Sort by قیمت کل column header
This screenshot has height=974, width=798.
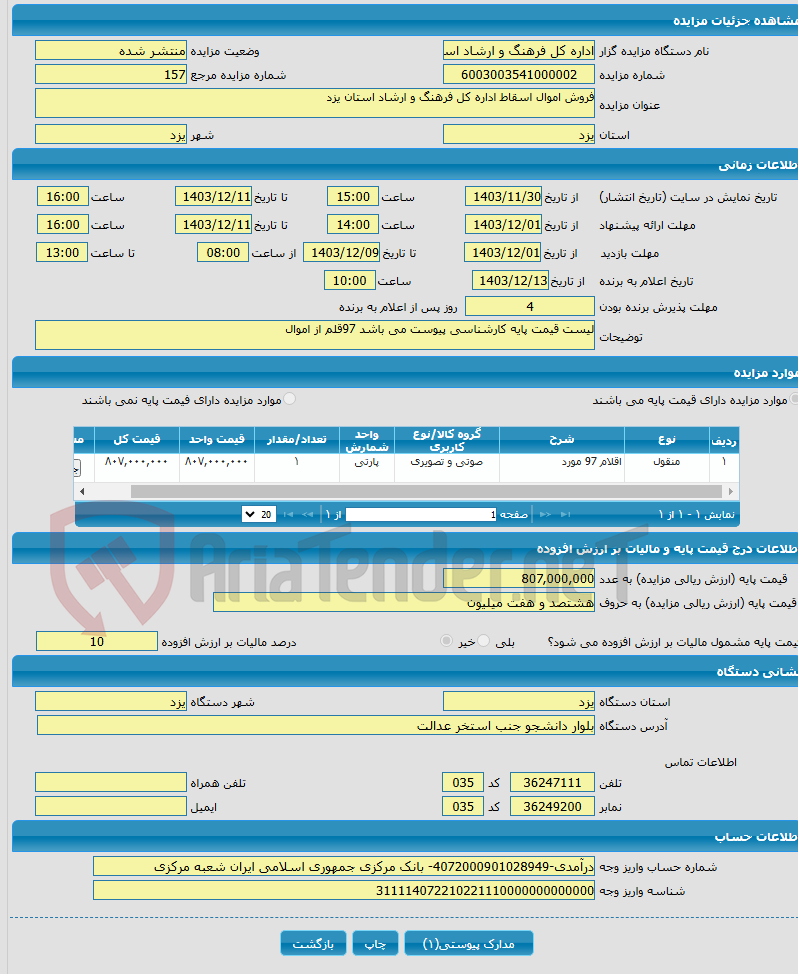pyautogui.click(x=137, y=440)
